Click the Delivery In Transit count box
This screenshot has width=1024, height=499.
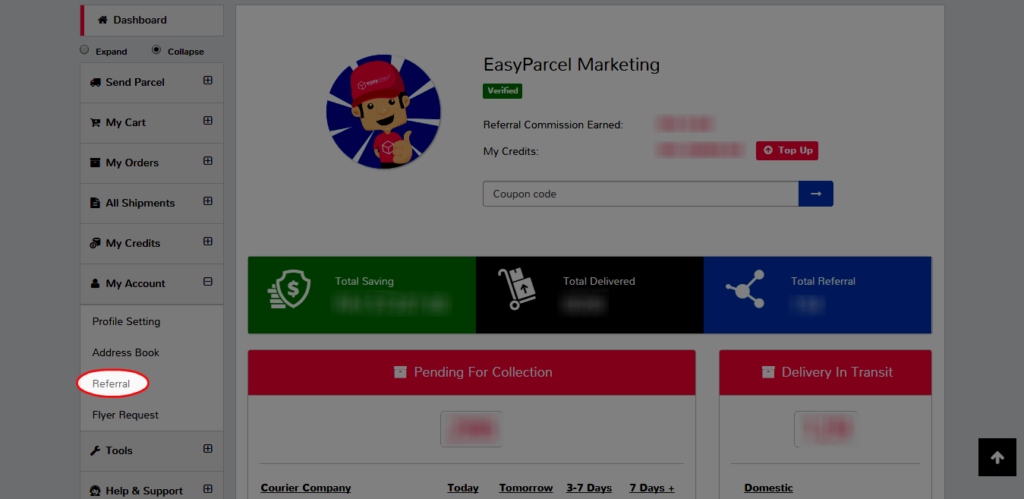[x=825, y=429]
